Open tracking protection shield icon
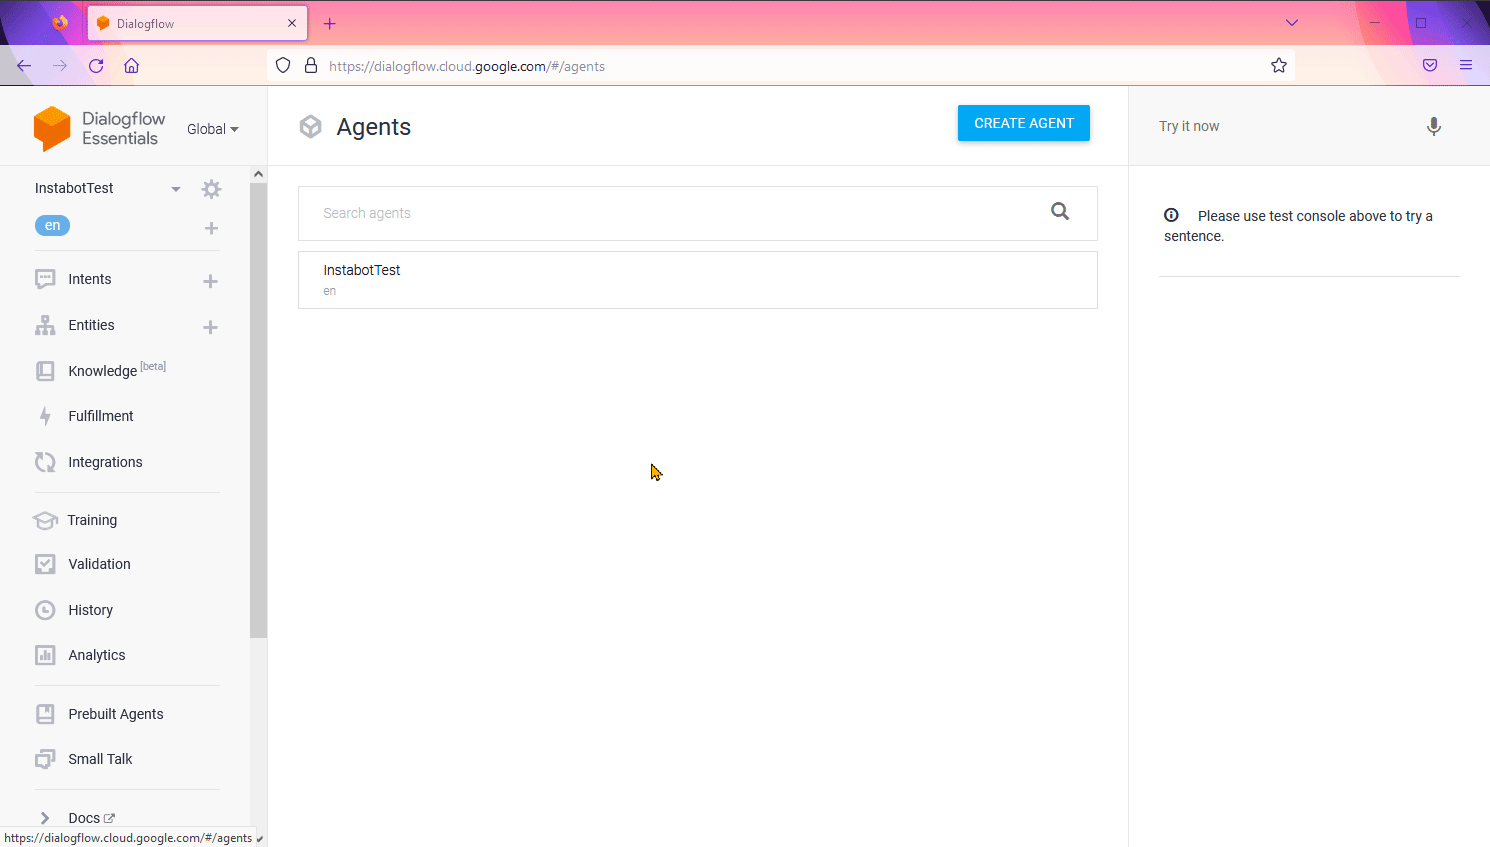Viewport: 1490px width, 847px height. pos(283,66)
